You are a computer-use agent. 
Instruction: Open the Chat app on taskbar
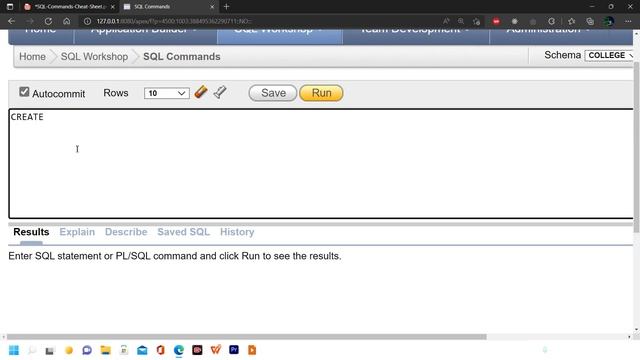click(87, 350)
